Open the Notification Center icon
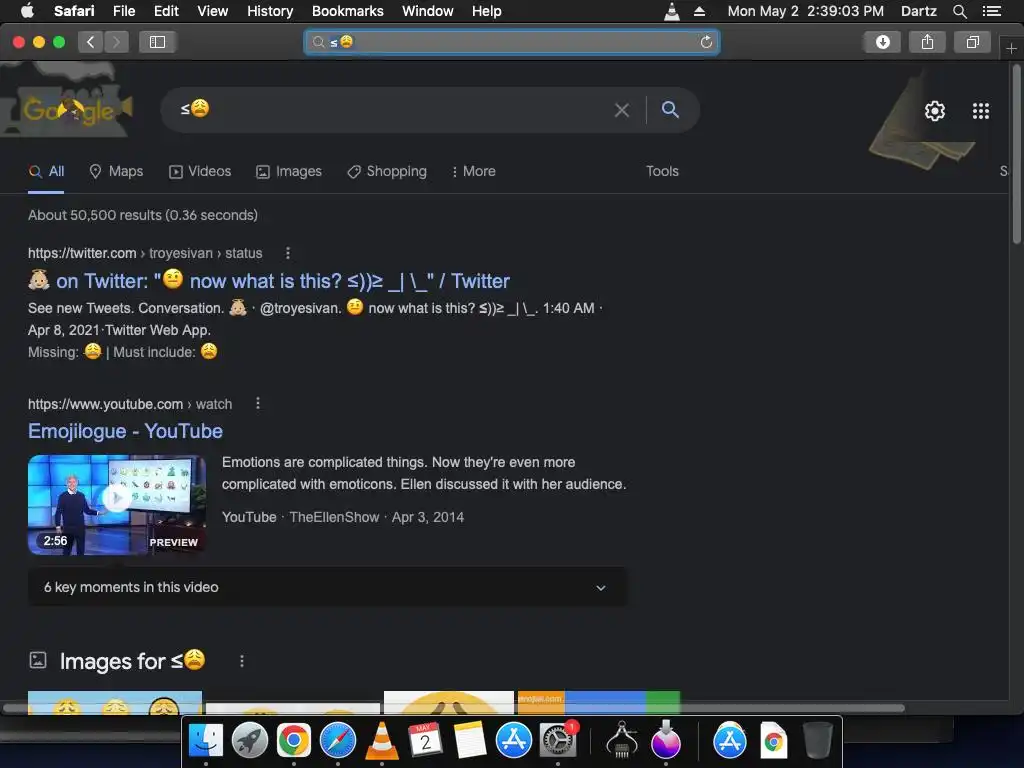Image resolution: width=1024 pixels, height=768 pixels. [991, 11]
